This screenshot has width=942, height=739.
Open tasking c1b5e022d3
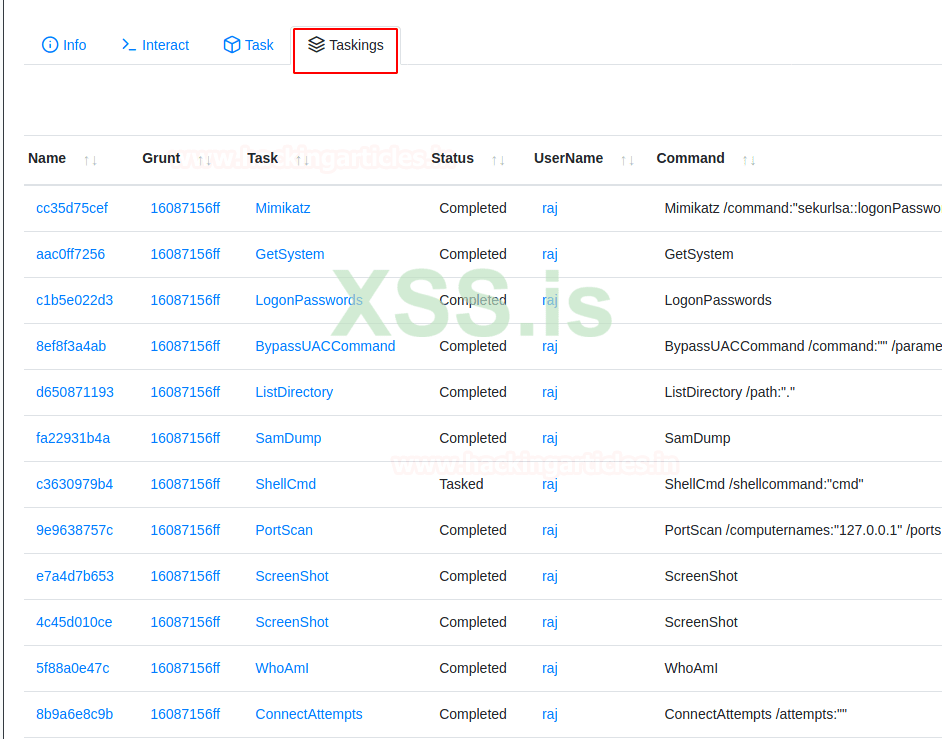coord(74,300)
